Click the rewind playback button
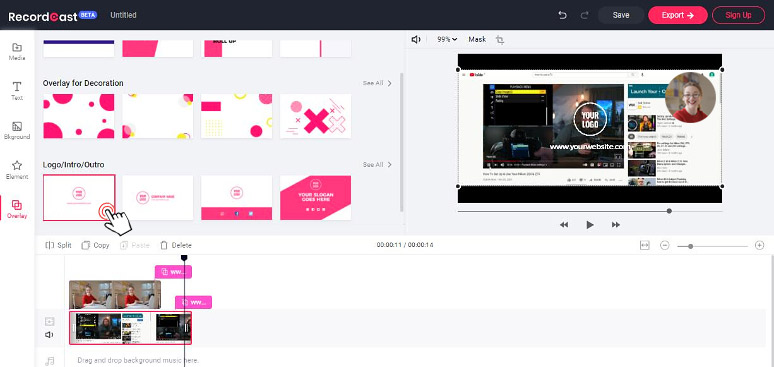The width and height of the screenshot is (774, 367). (564, 225)
